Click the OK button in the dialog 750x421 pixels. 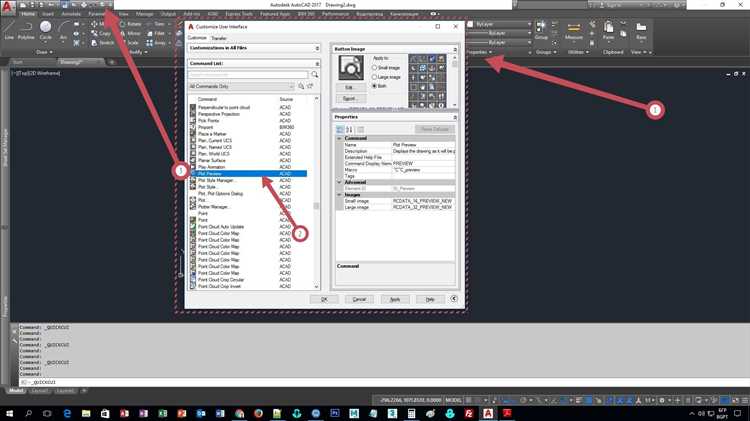324,299
